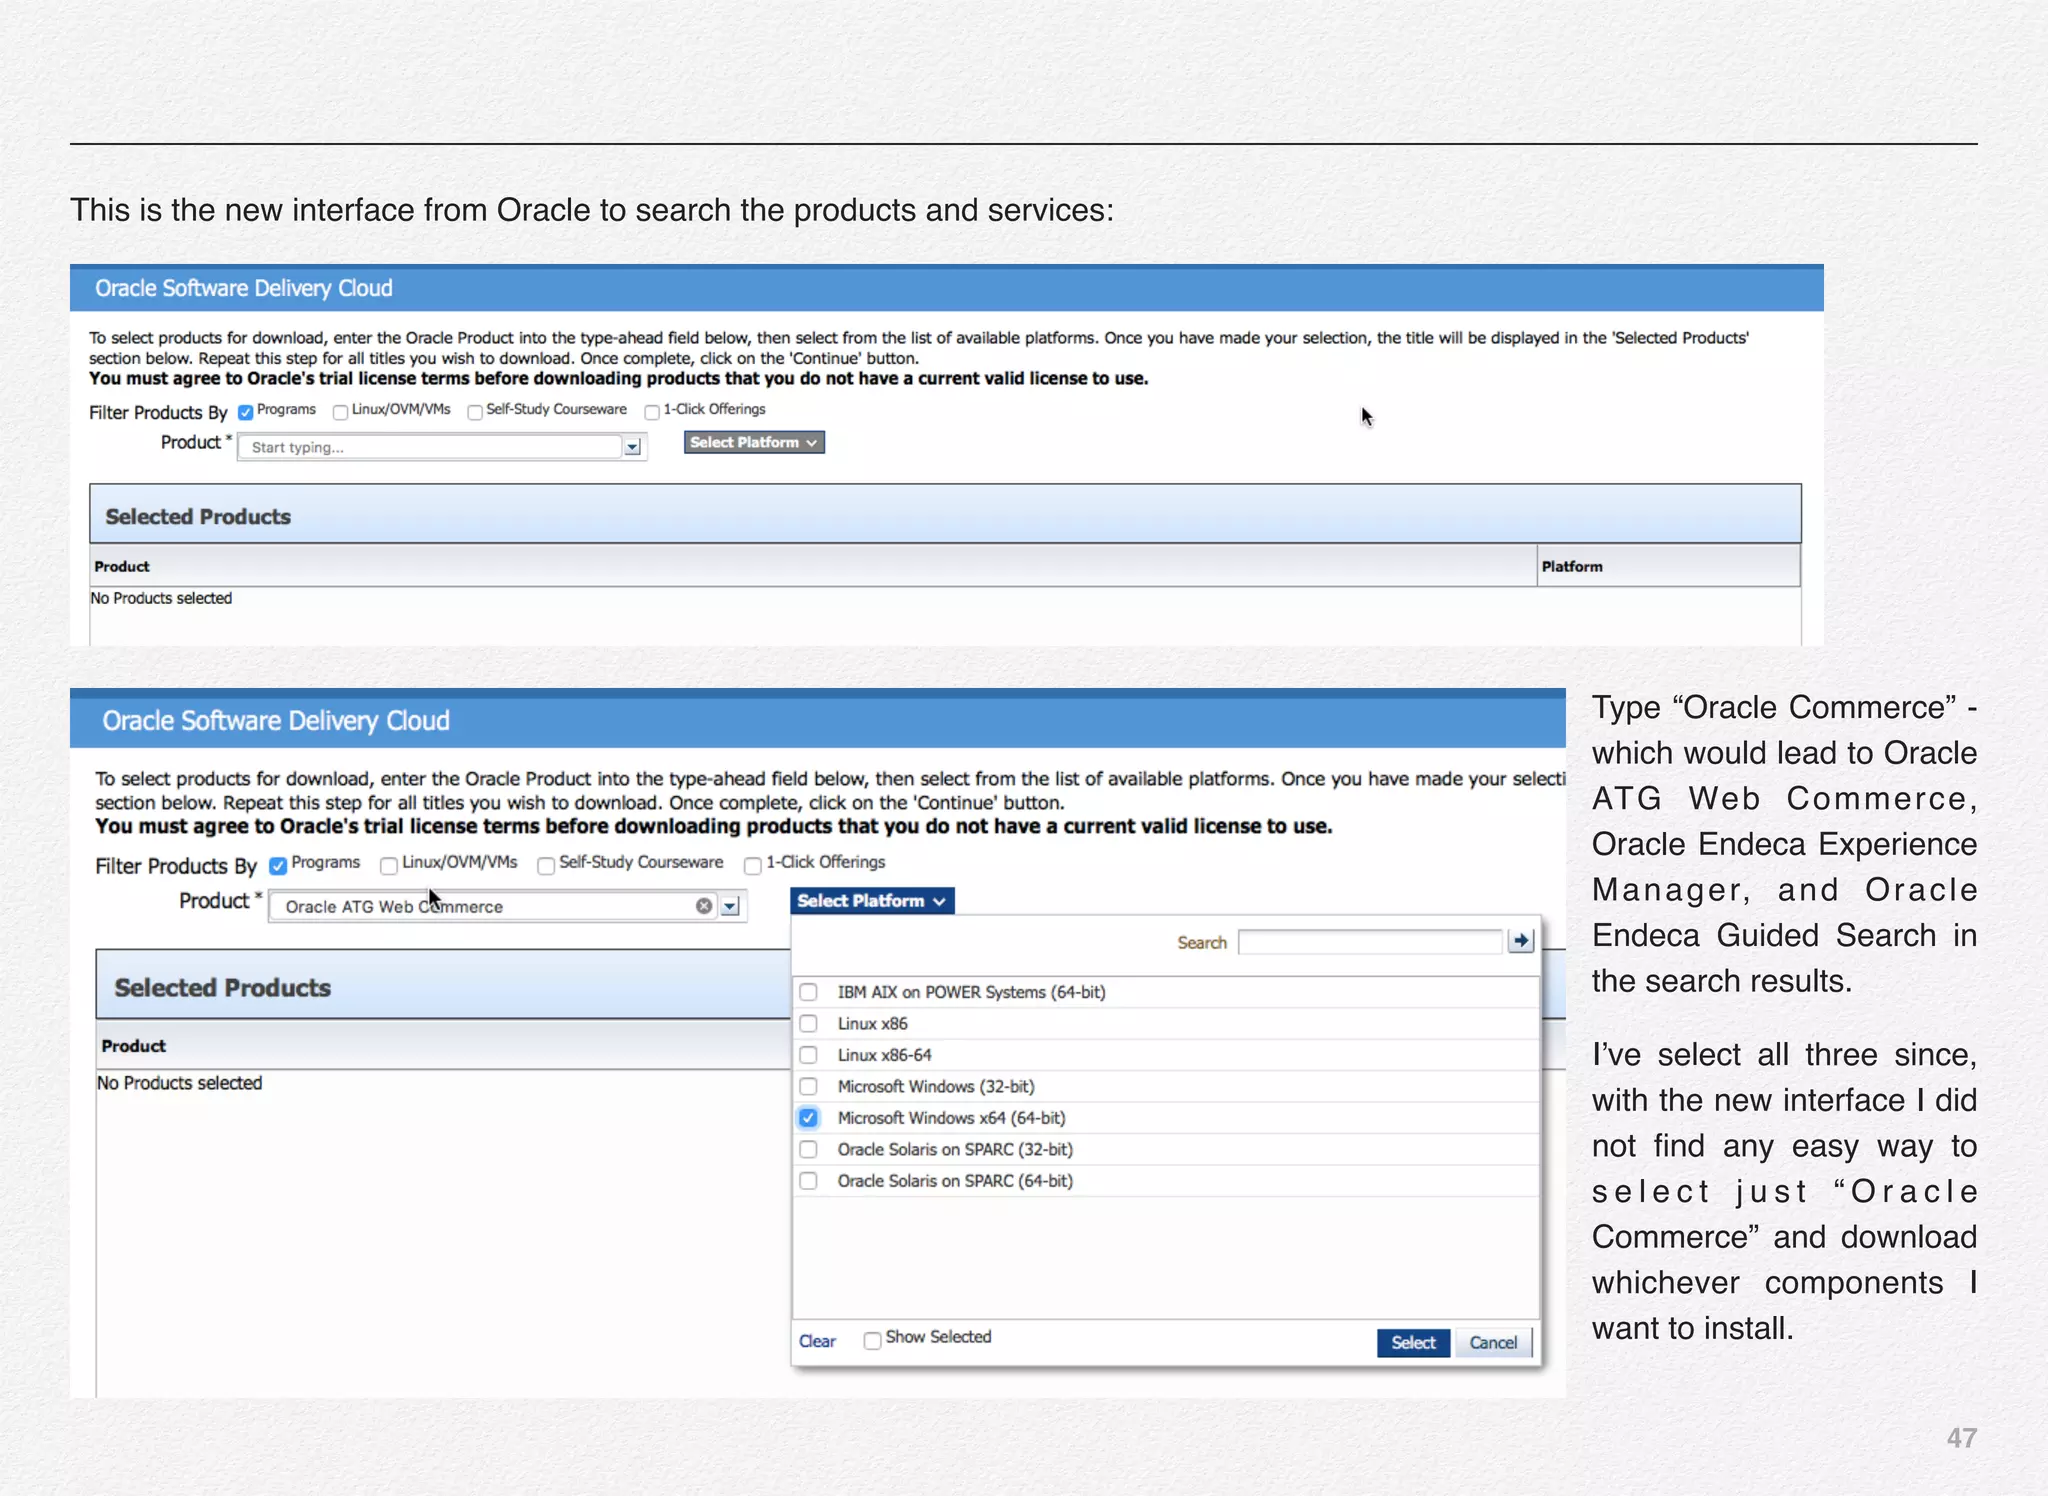
Task: Click the Product column header in lower Selected Products
Action: click(x=443, y=1046)
